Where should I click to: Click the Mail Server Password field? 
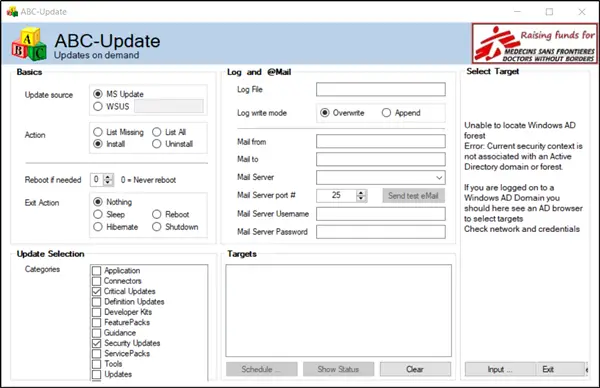(381, 232)
